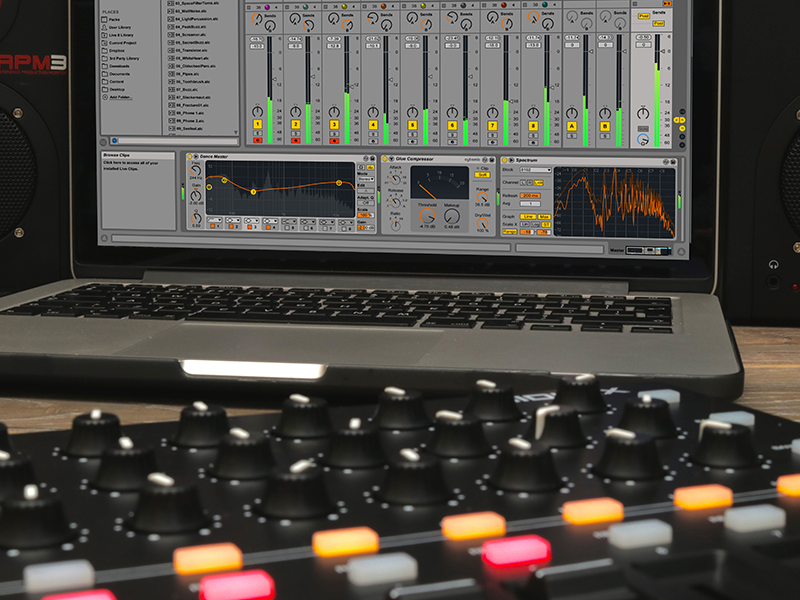Click Glue Compressor Dry/Wet knob
This screenshot has width=800, height=600.
pyautogui.click(x=482, y=224)
